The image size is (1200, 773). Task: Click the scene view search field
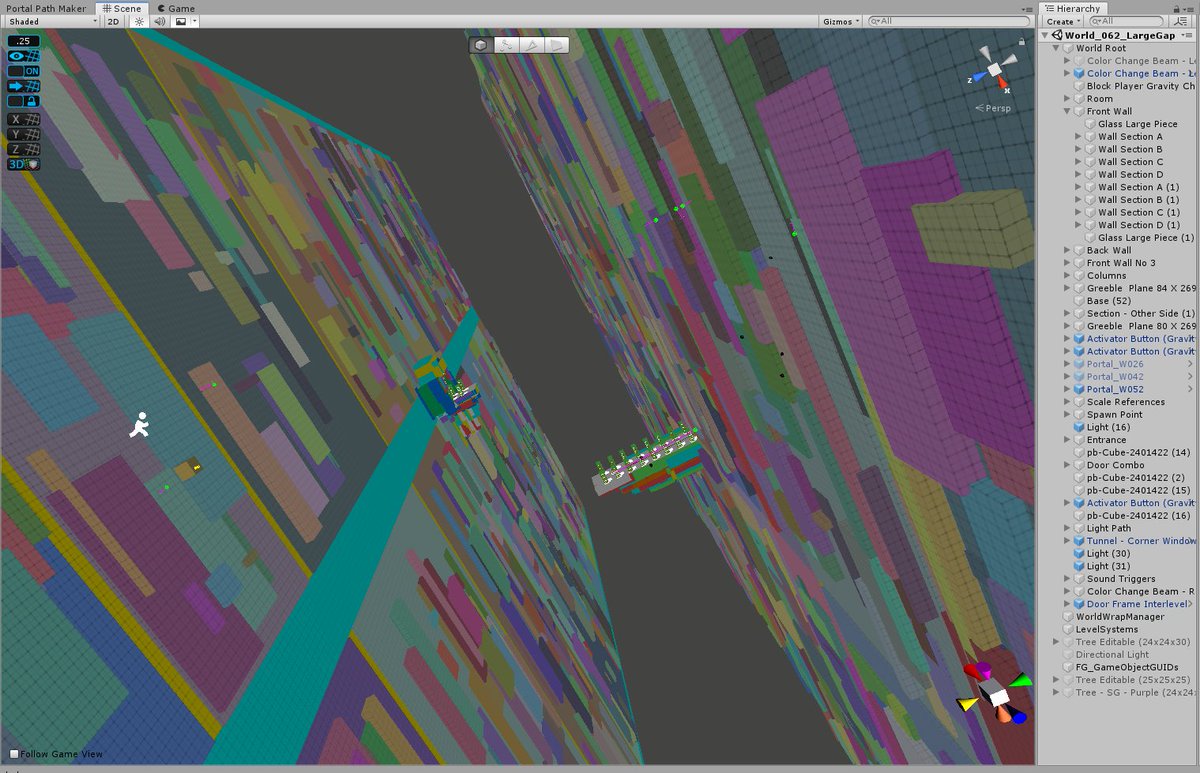pyautogui.click(x=948, y=21)
